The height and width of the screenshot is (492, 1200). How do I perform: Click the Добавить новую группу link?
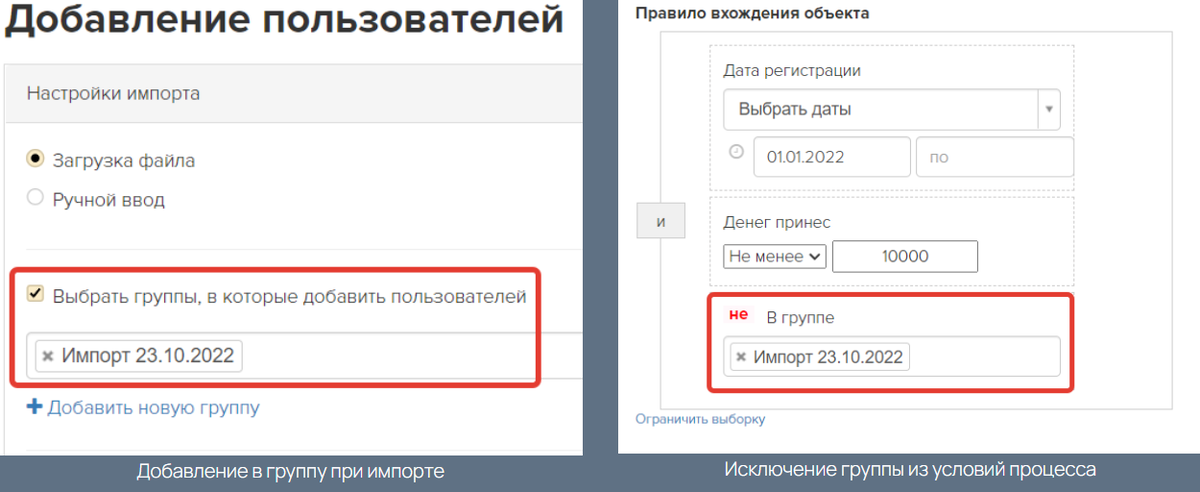tap(153, 407)
